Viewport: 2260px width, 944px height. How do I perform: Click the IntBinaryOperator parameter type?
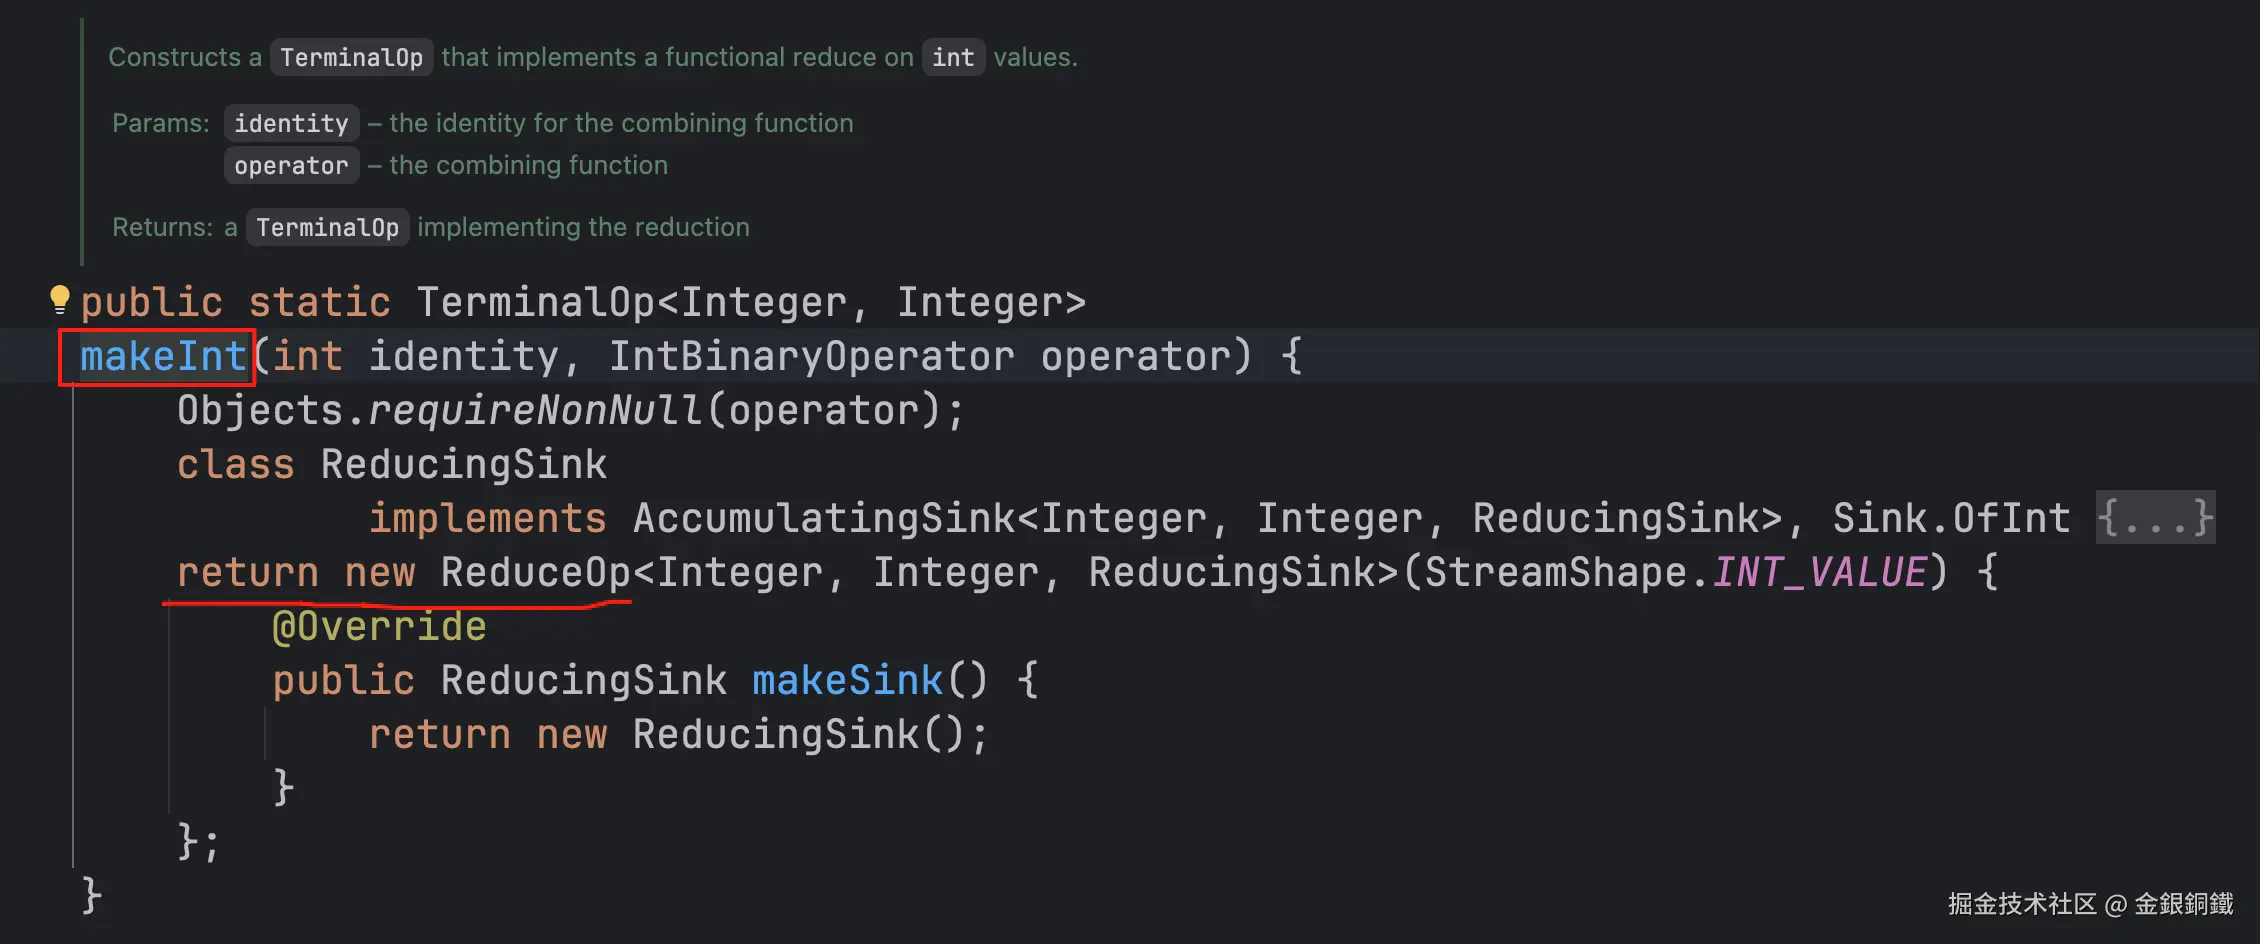[811, 357]
